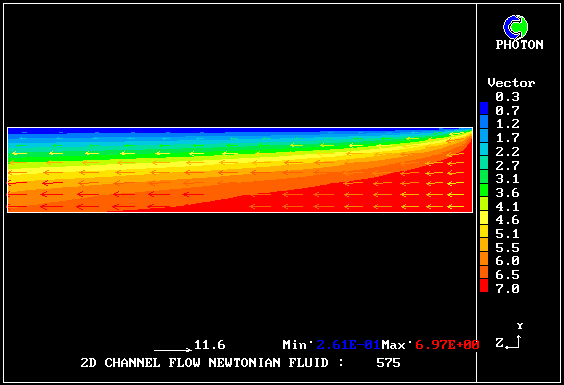Screen dimensions: 564x385
Task: Click the yellow swatch beside 4.6
Action: pyautogui.click(x=484, y=217)
